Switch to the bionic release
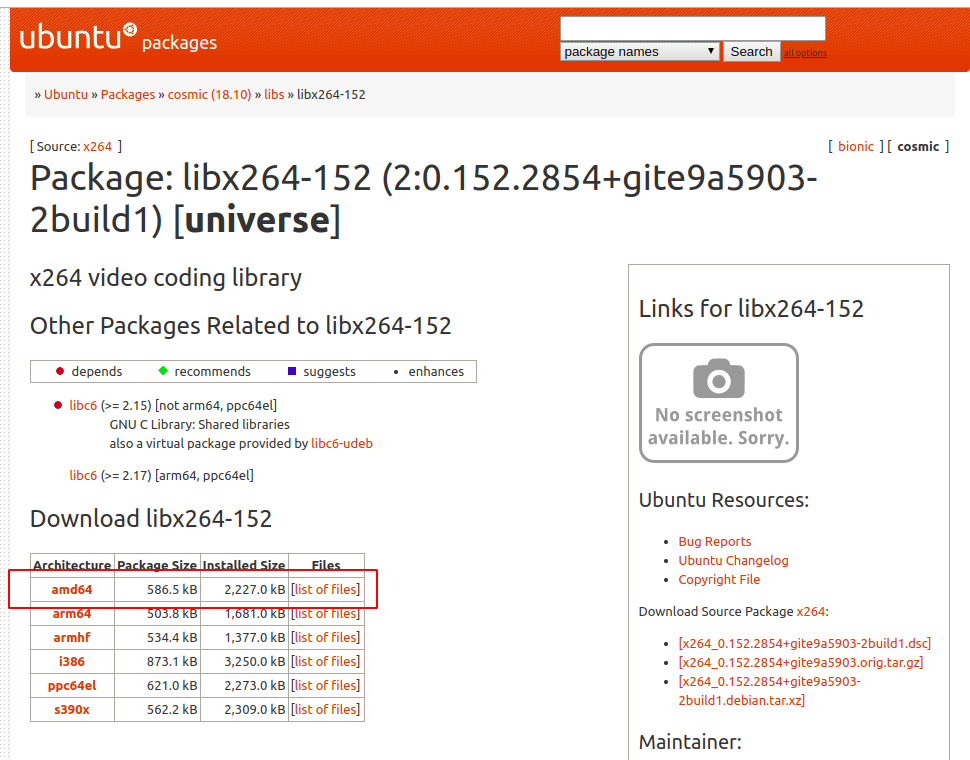This screenshot has width=970, height=760. 856,147
